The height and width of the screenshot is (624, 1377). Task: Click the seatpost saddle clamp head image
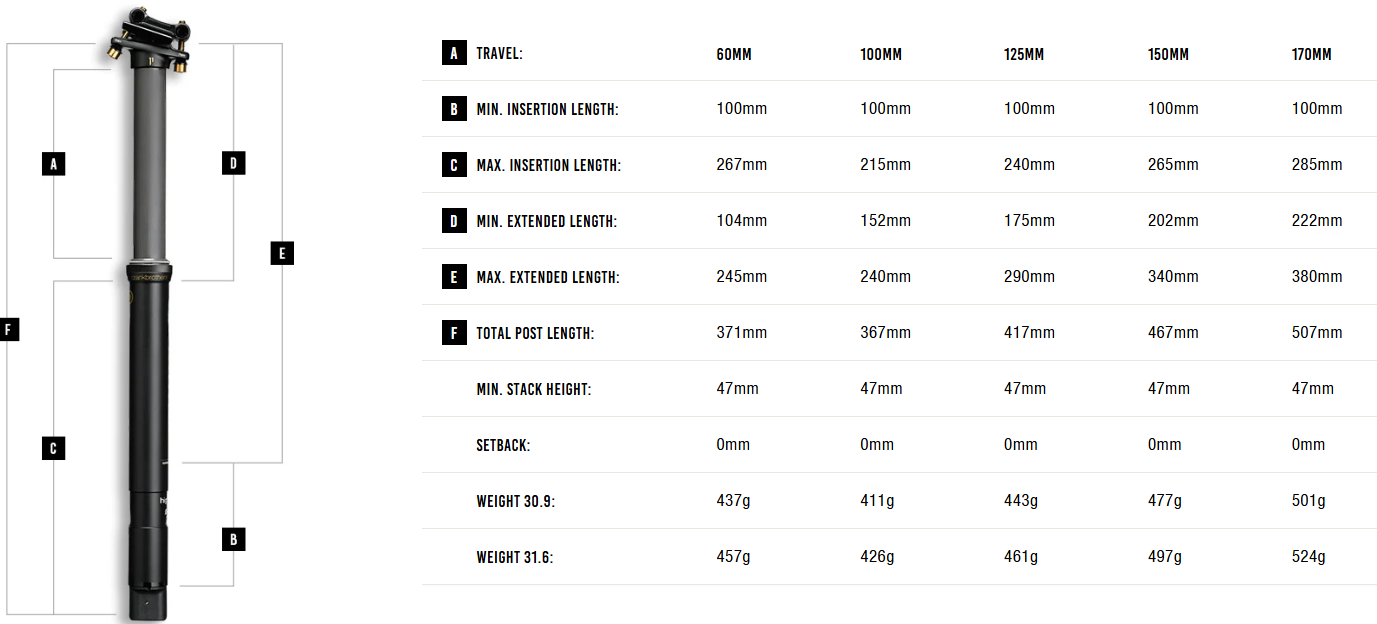150,40
